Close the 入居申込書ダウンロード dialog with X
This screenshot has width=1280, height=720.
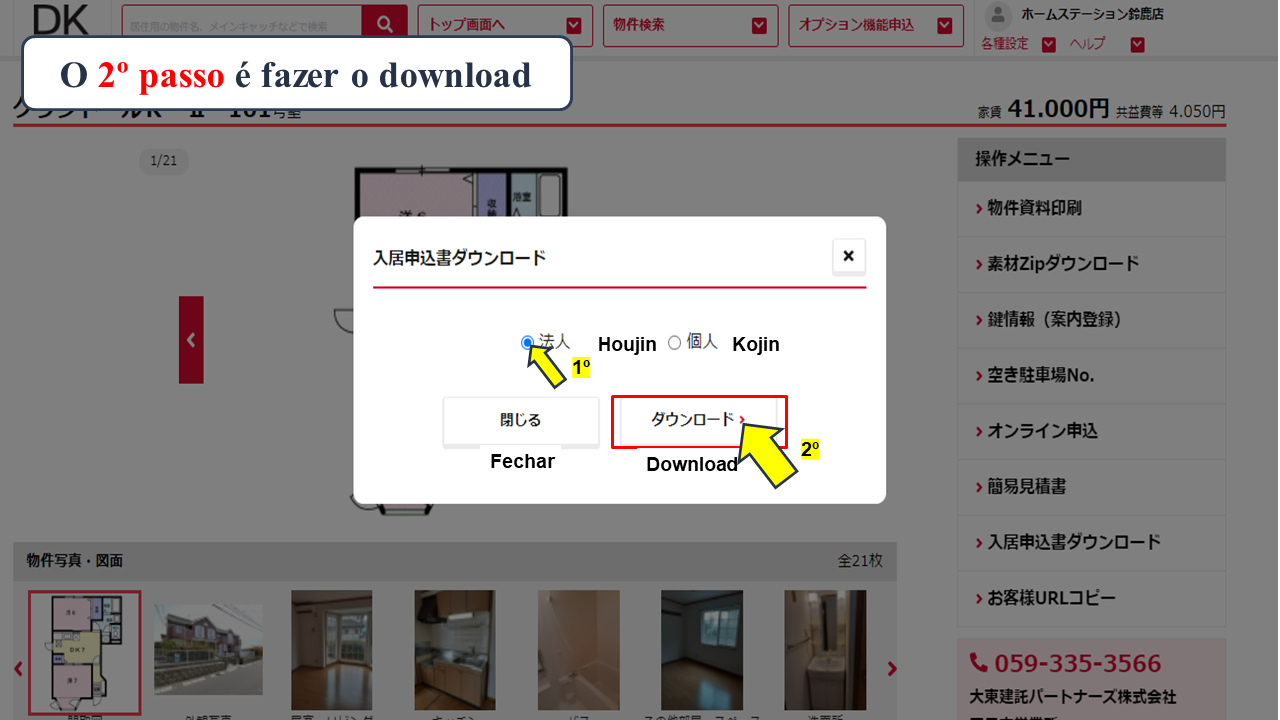848,256
